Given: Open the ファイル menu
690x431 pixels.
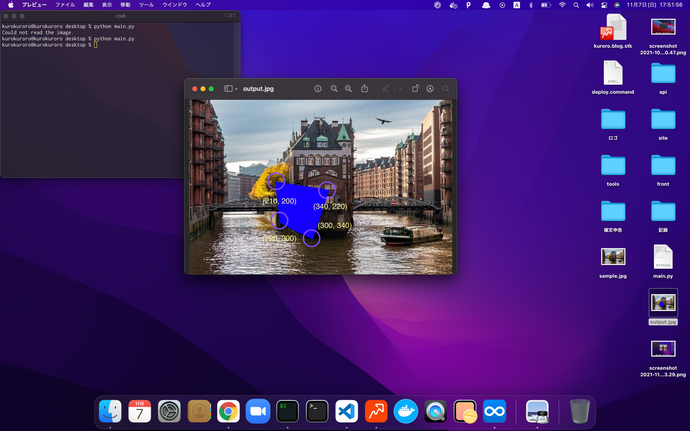Looking at the screenshot, I should pyautogui.click(x=65, y=5).
